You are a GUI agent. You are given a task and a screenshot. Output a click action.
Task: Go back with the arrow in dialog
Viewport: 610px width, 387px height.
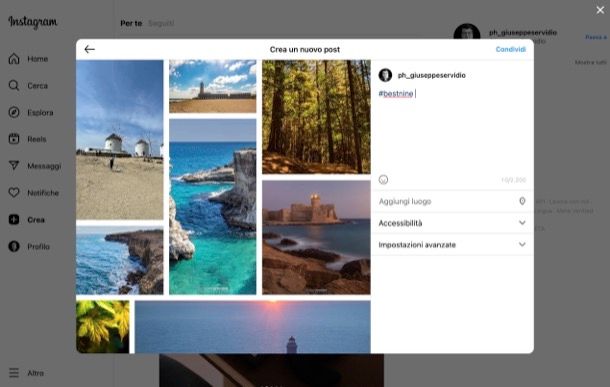[x=89, y=49]
